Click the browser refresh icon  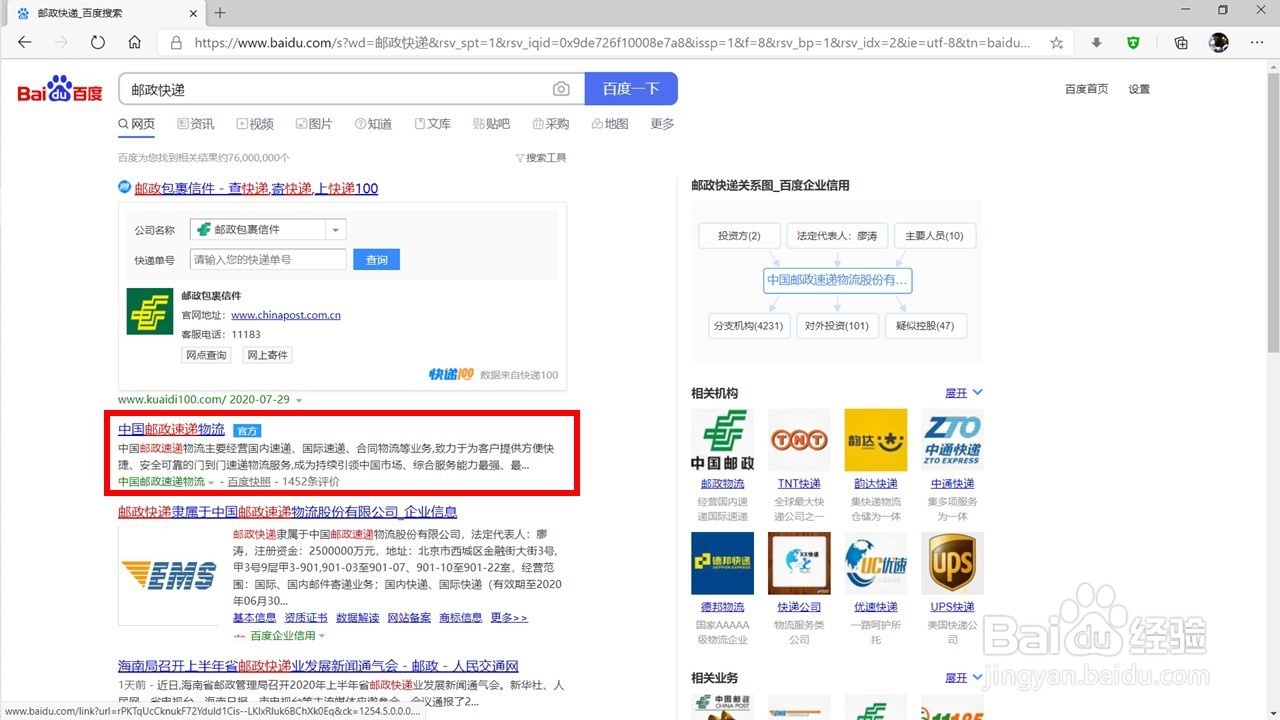click(96, 42)
